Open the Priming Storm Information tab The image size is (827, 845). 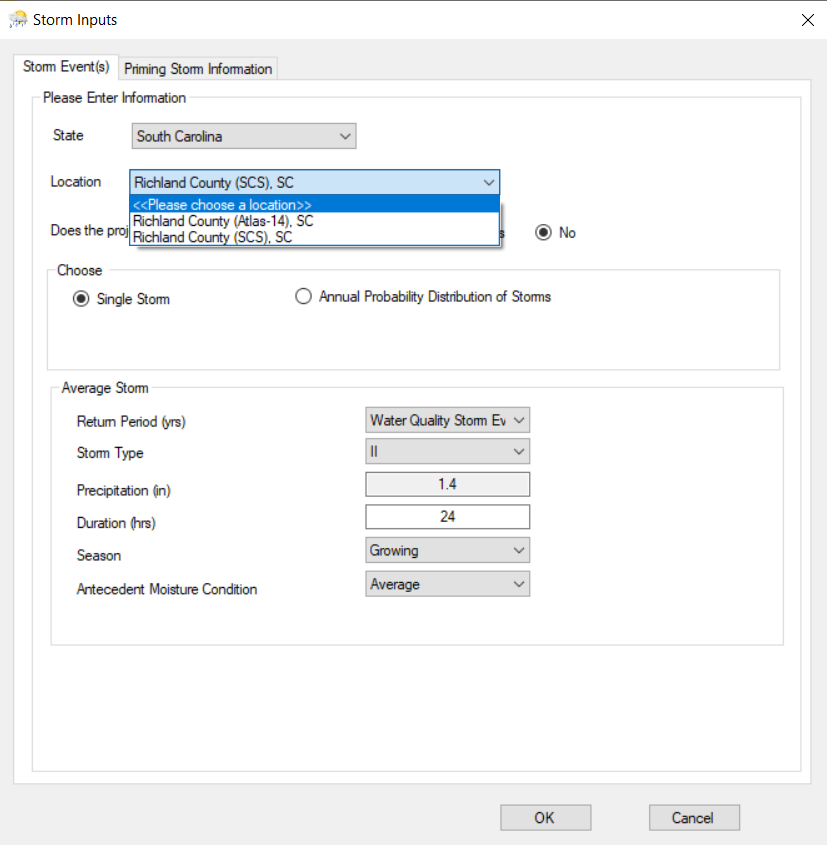tap(197, 69)
